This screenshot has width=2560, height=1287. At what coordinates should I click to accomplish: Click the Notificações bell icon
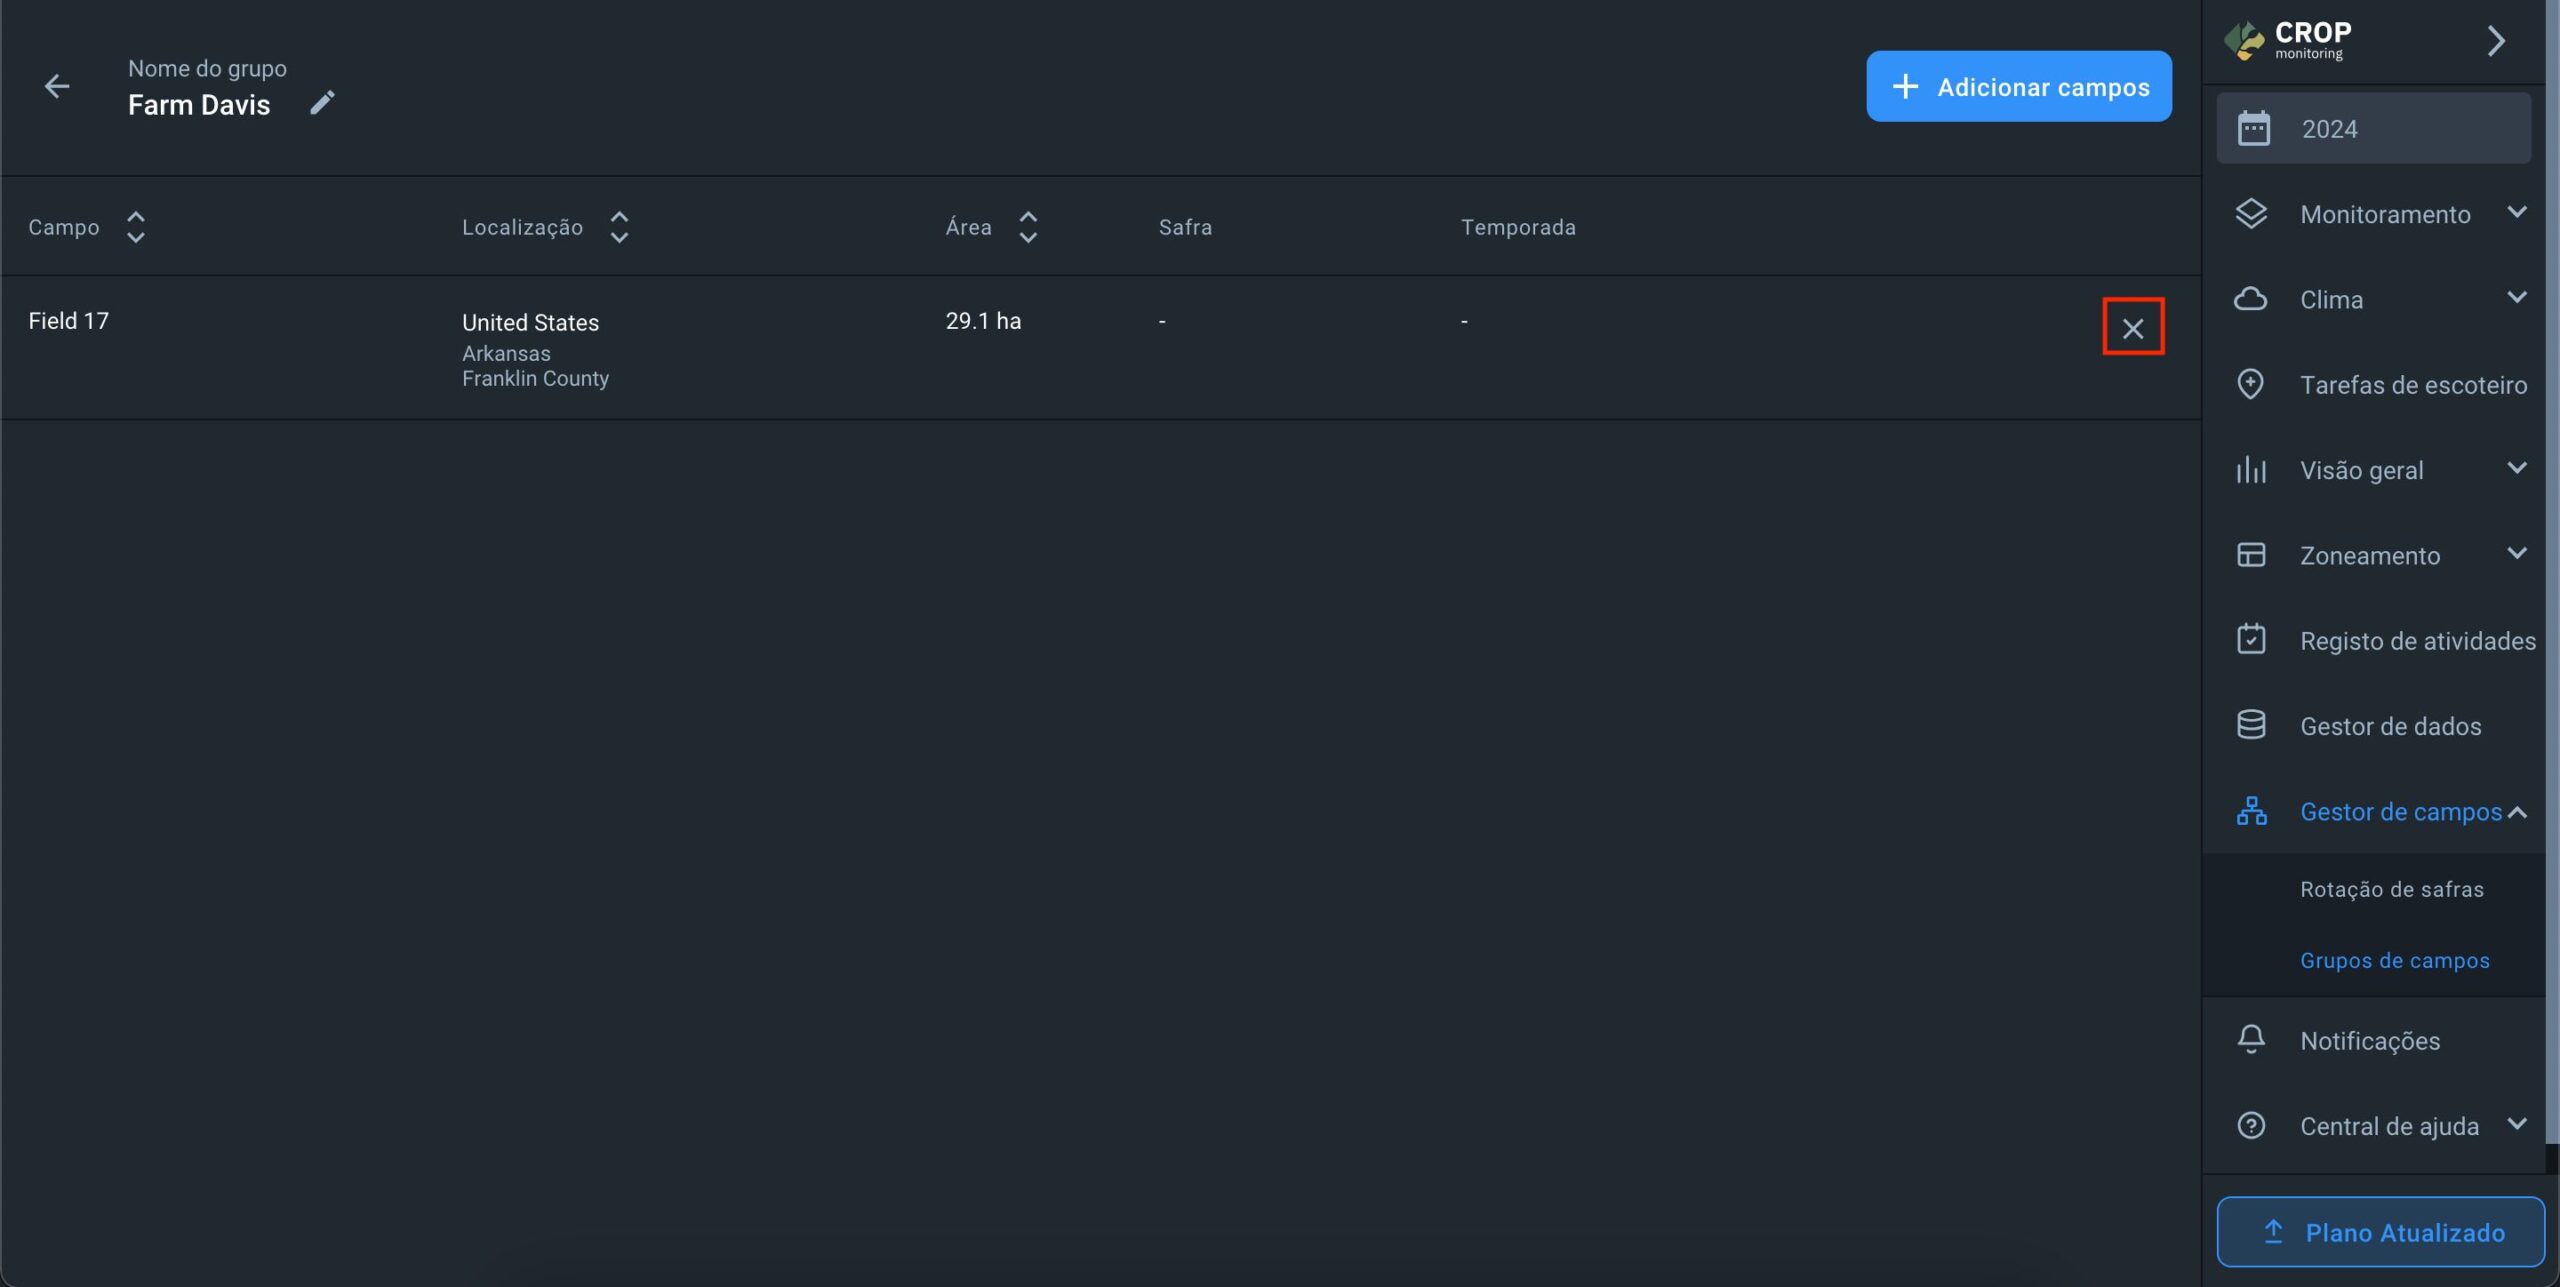tap(2250, 1040)
